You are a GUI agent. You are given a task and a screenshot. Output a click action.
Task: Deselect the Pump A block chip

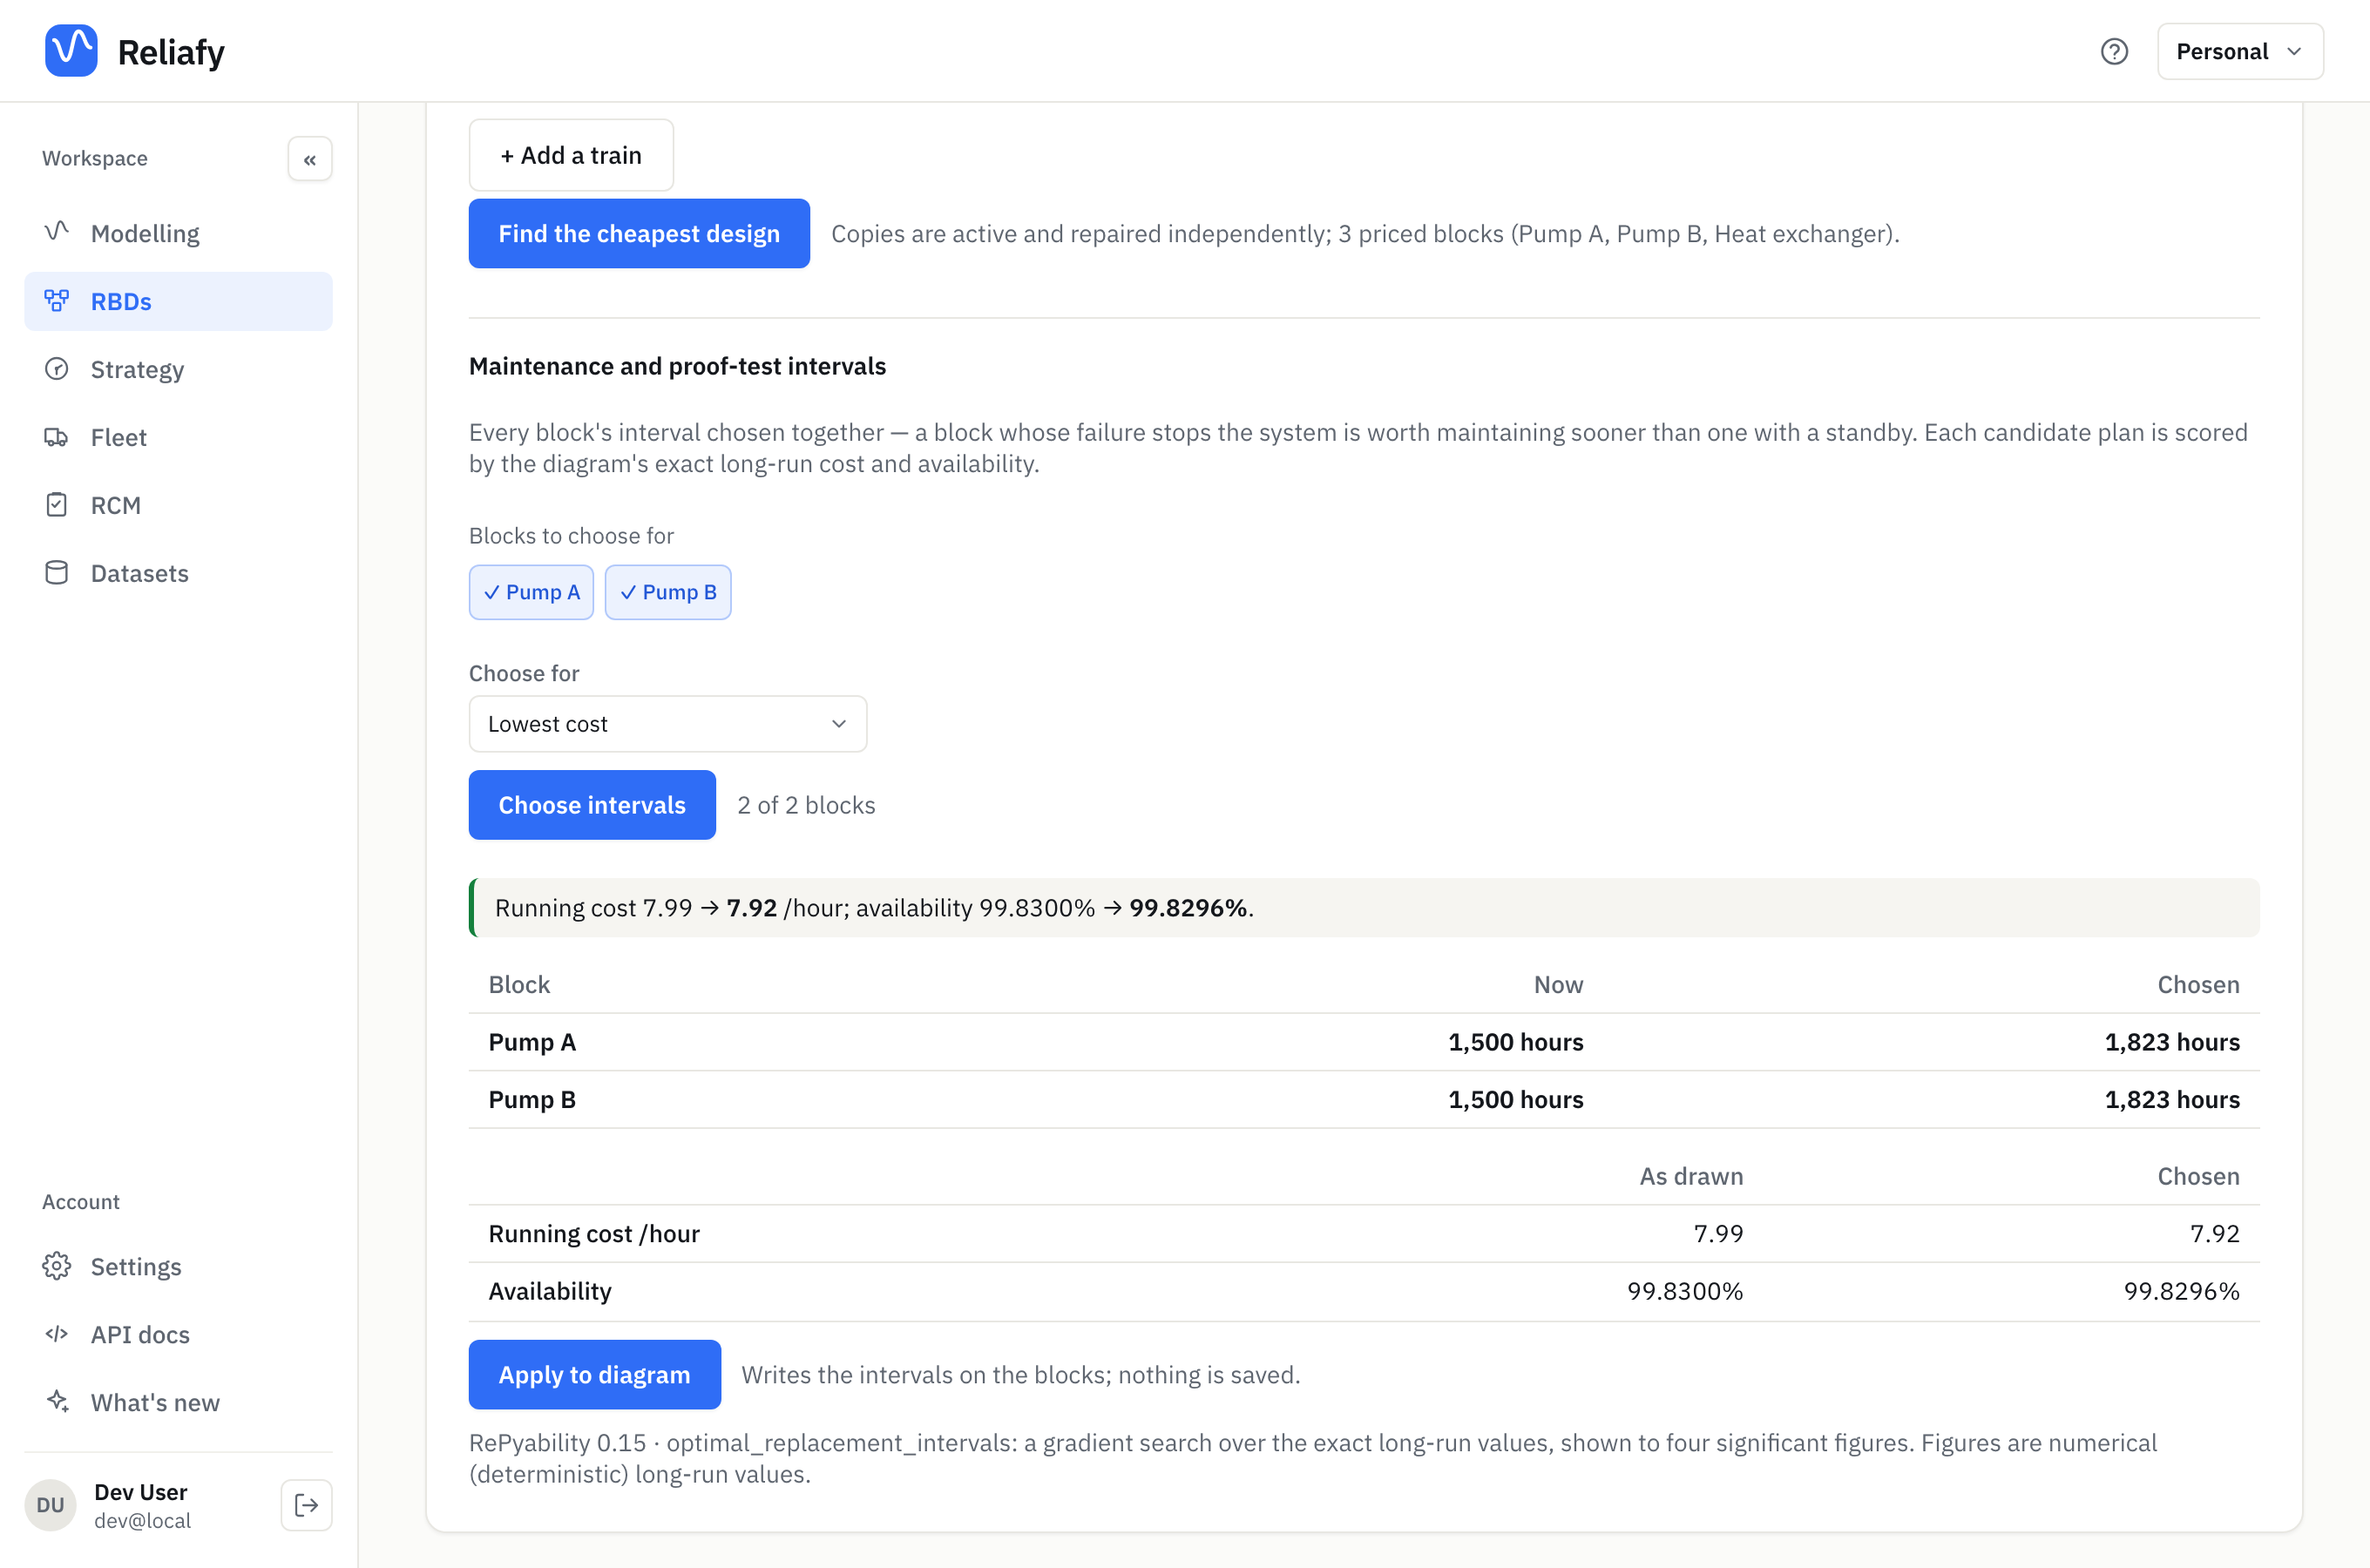(x=531, y=592)
